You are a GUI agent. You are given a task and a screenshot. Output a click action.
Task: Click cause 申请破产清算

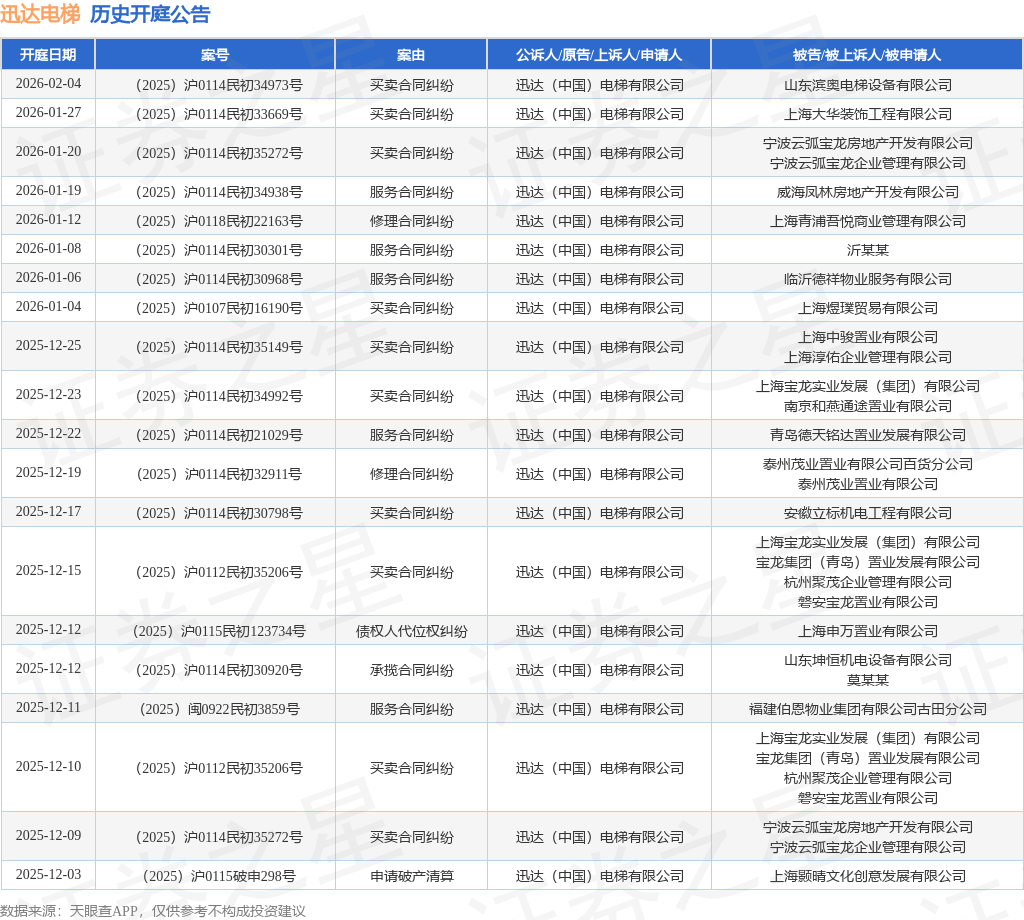tap(411, 876)
